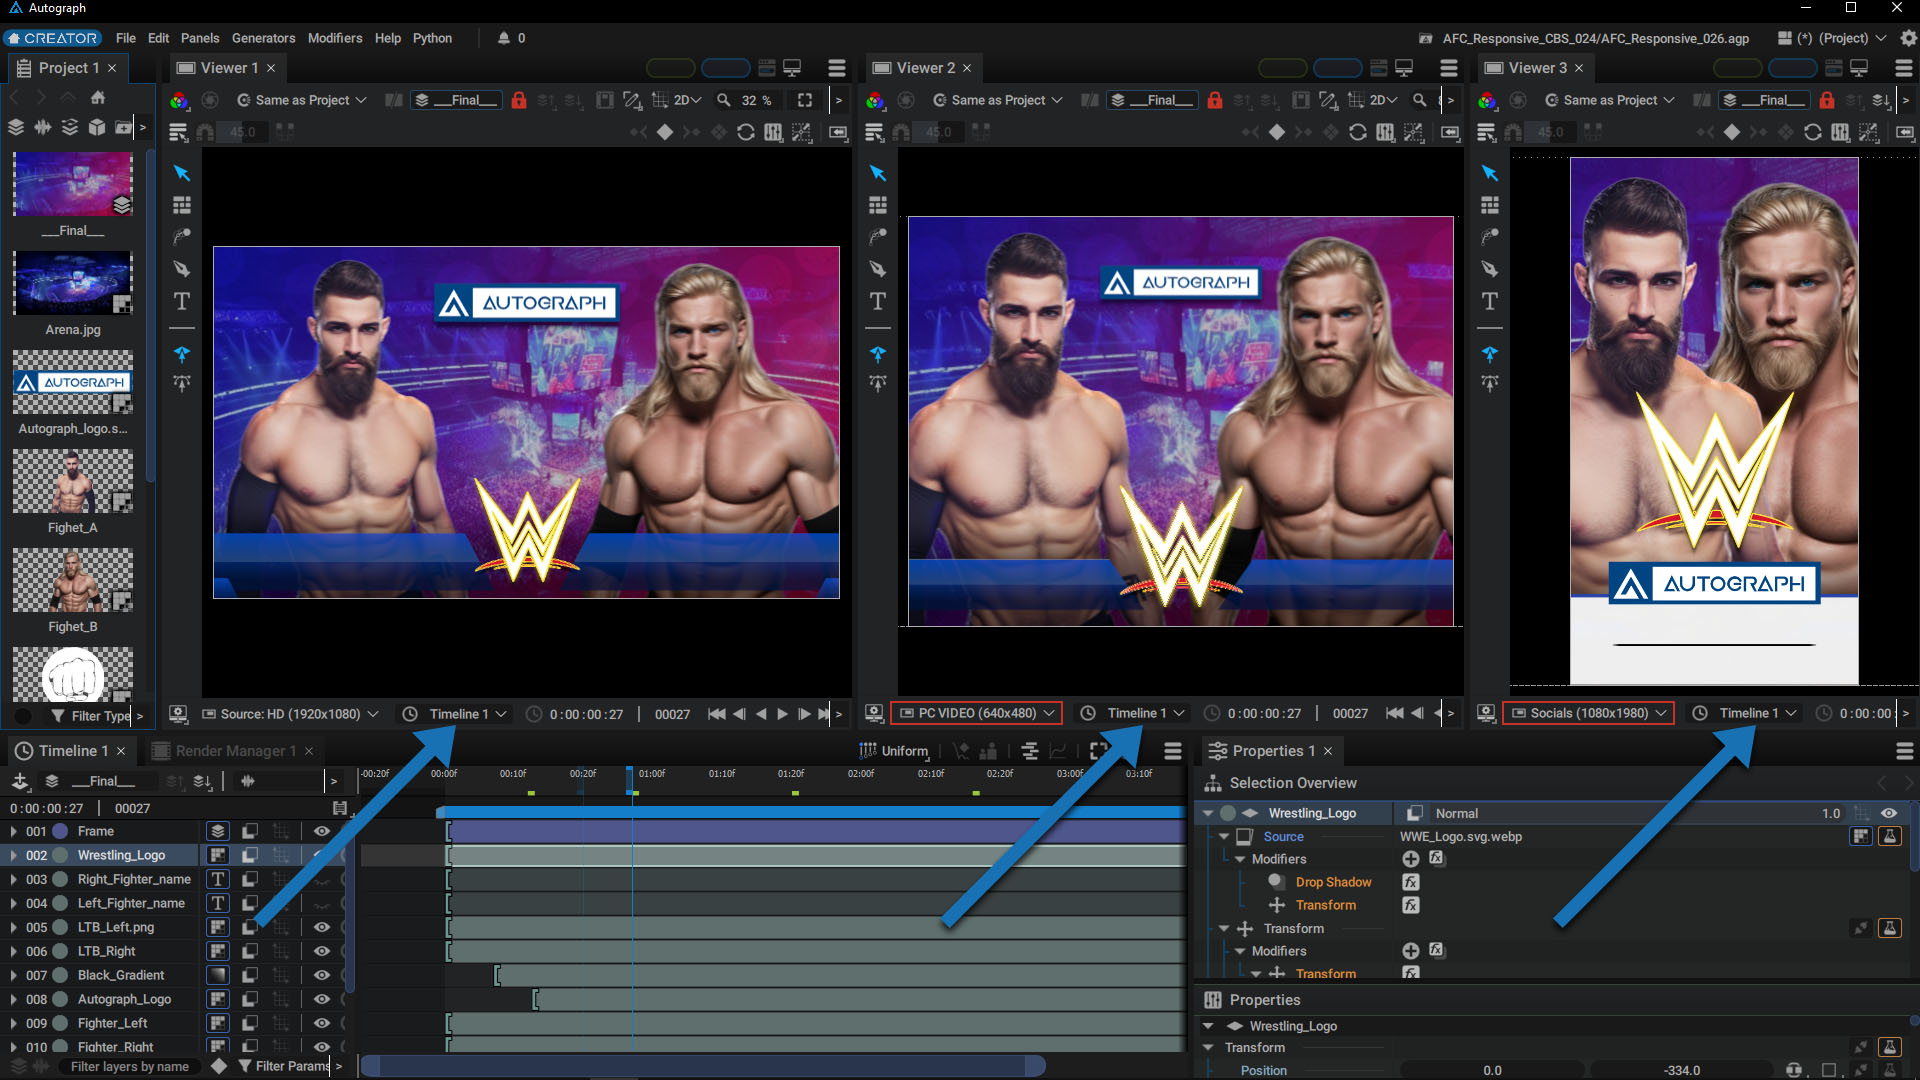Toggle the blue pill switch in Viewer 2 header
This screenshot has height=1080, width=1920.
coord(1337,68)
